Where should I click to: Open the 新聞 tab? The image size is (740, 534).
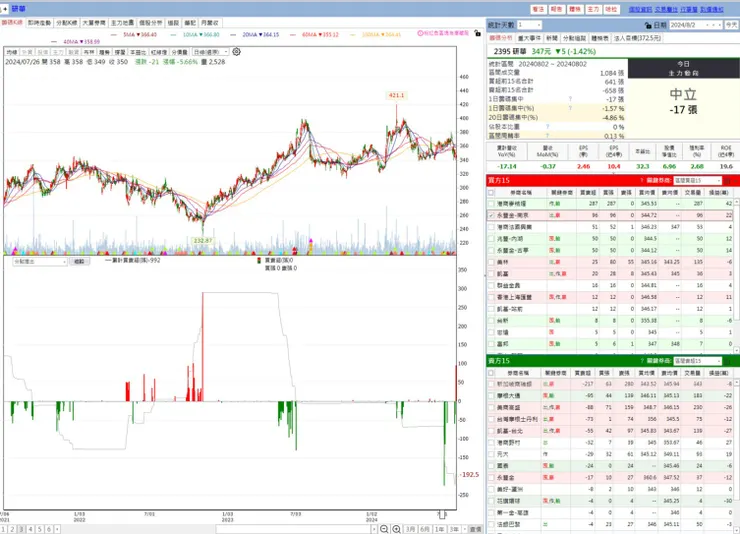click(x=552, y=38)
